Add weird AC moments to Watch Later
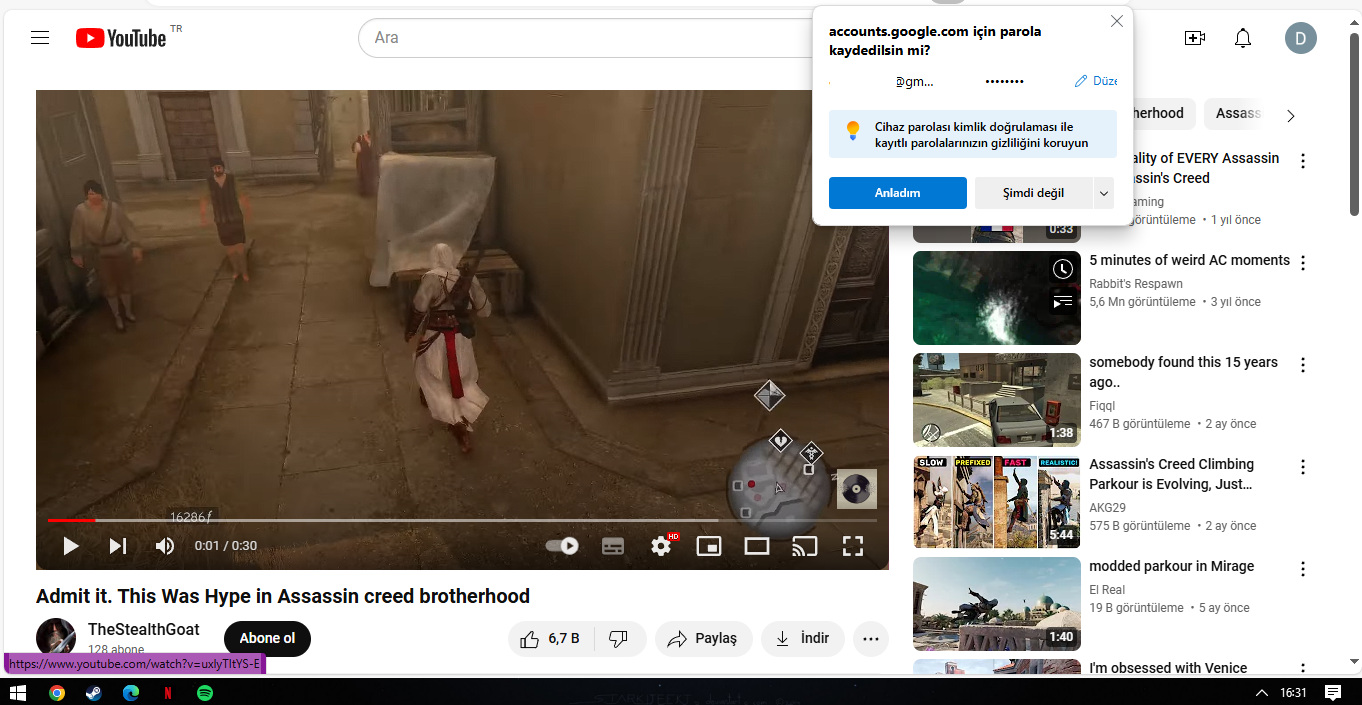This screenshot has width=1362, height=705. [1063, 269]
